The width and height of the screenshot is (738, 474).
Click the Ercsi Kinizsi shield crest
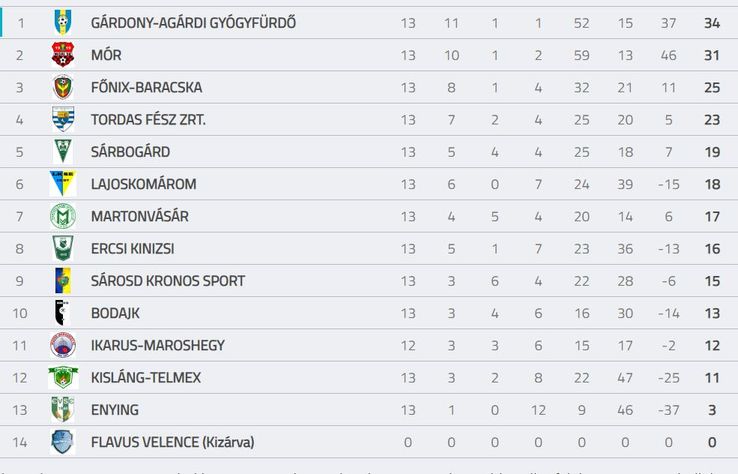tap(63, 249)
